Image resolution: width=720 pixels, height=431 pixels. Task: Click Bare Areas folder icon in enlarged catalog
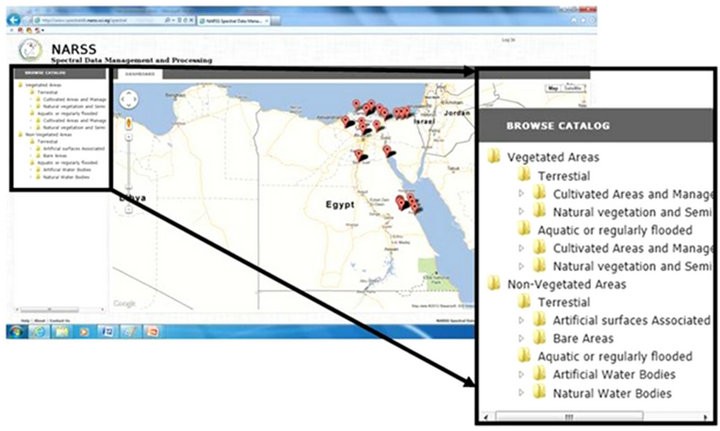click(540, 337)
